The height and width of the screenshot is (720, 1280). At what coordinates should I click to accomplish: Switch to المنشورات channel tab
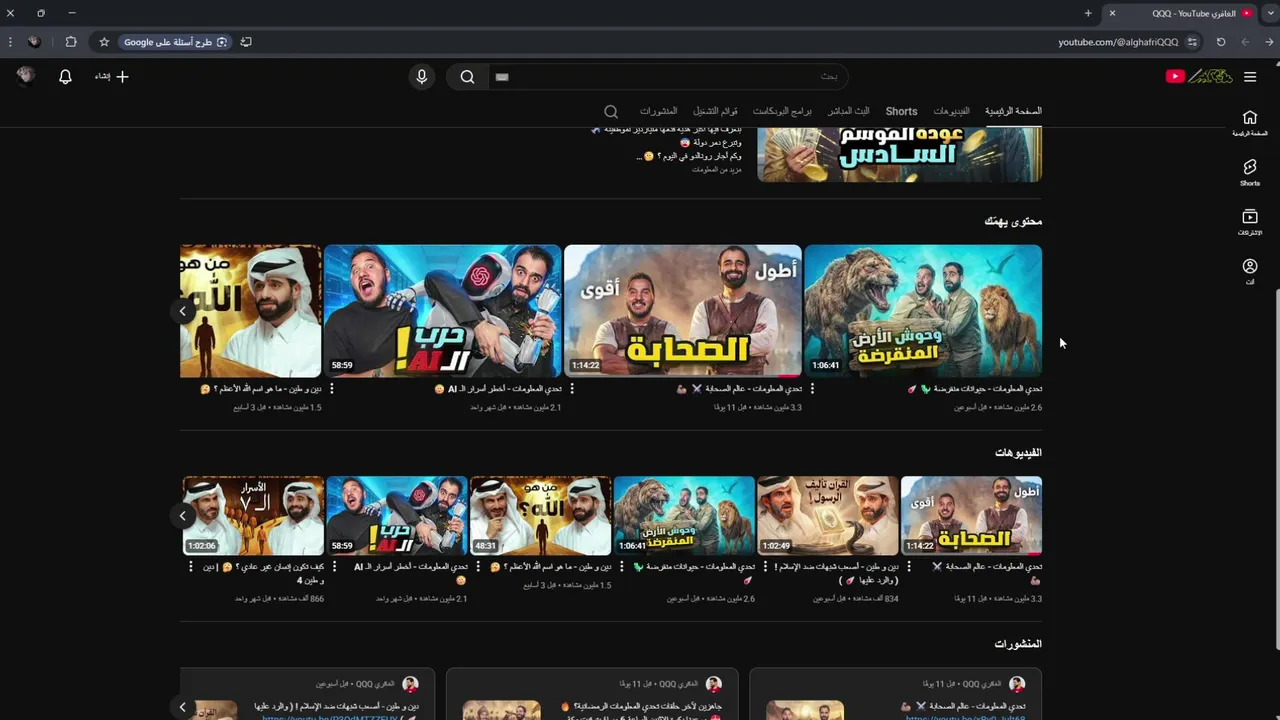tap(658, 111)
